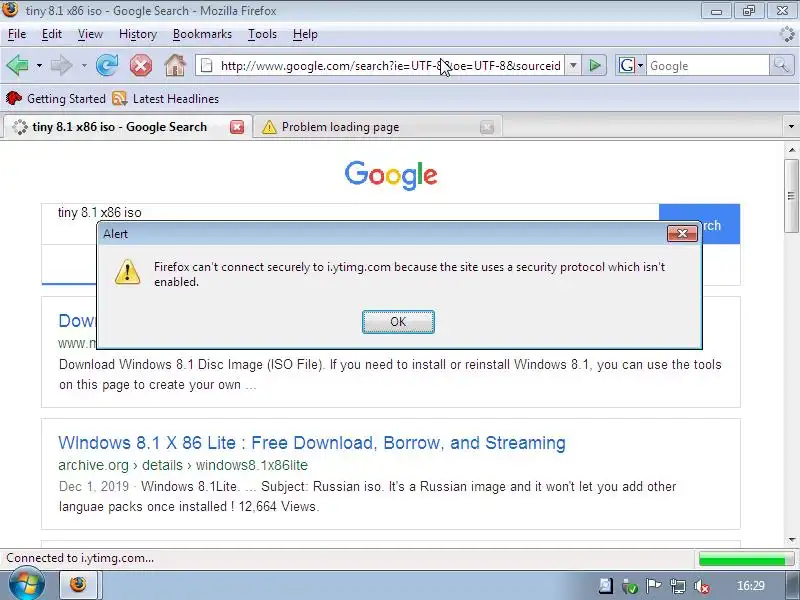The width and height of the screenshot is (800, 600).
Task: Click the warning triangle icon in the Alert
Action: point(127,271)
